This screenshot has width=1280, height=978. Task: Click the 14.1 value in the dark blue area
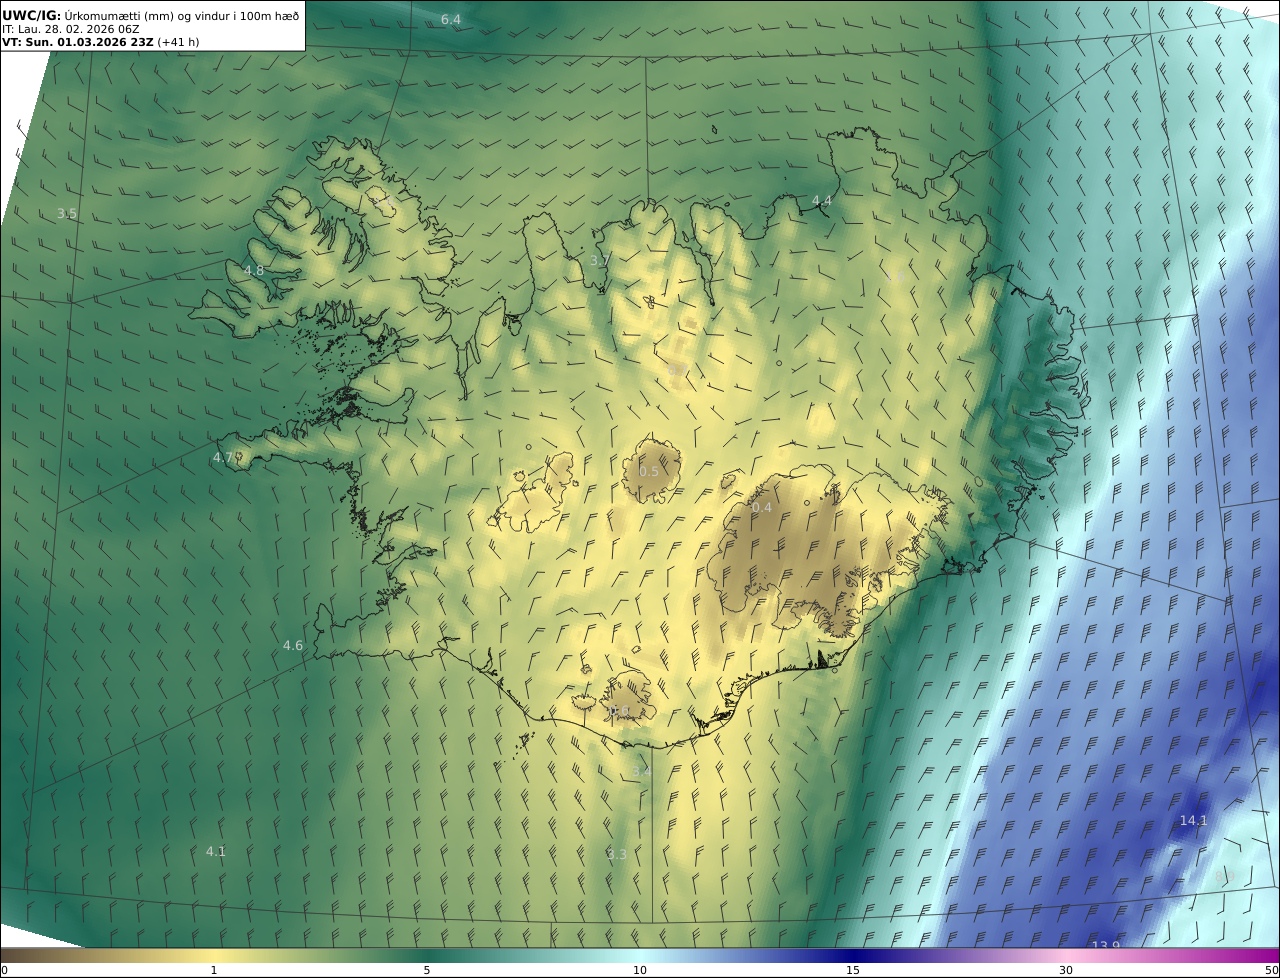click(x=1193, y=821)
